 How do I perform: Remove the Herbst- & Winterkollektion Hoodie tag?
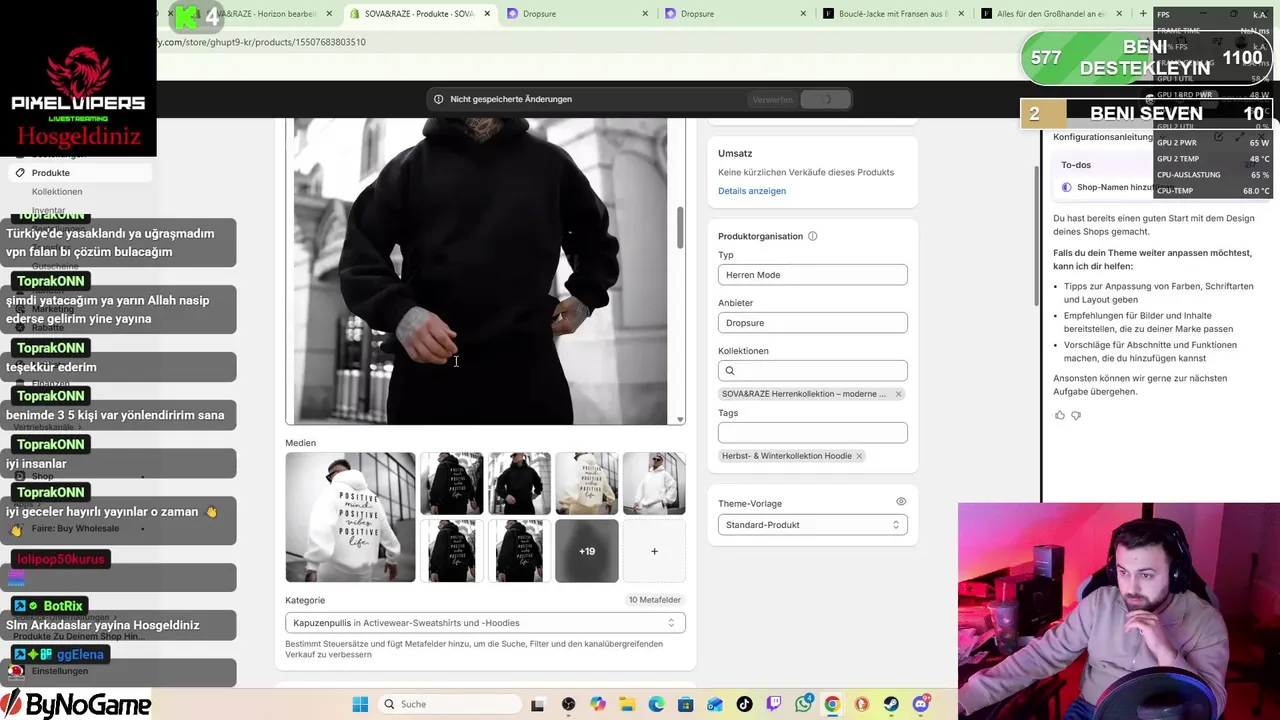tap(859, 456)
